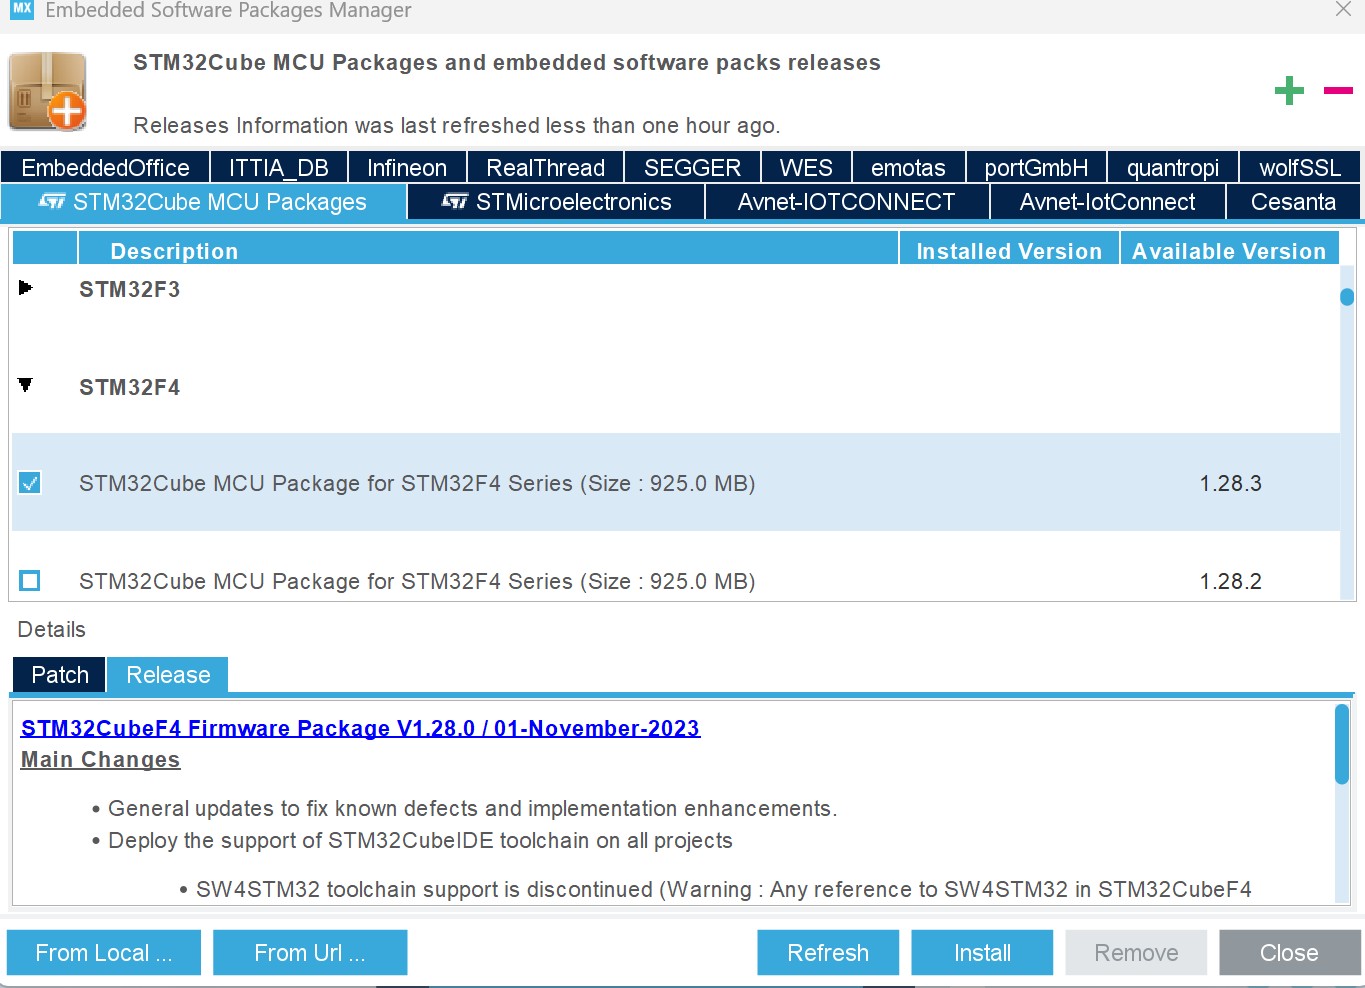This screenshot has height=988, width=1365.
Task: Open the Patch details tab
Action: pos(60,675)
